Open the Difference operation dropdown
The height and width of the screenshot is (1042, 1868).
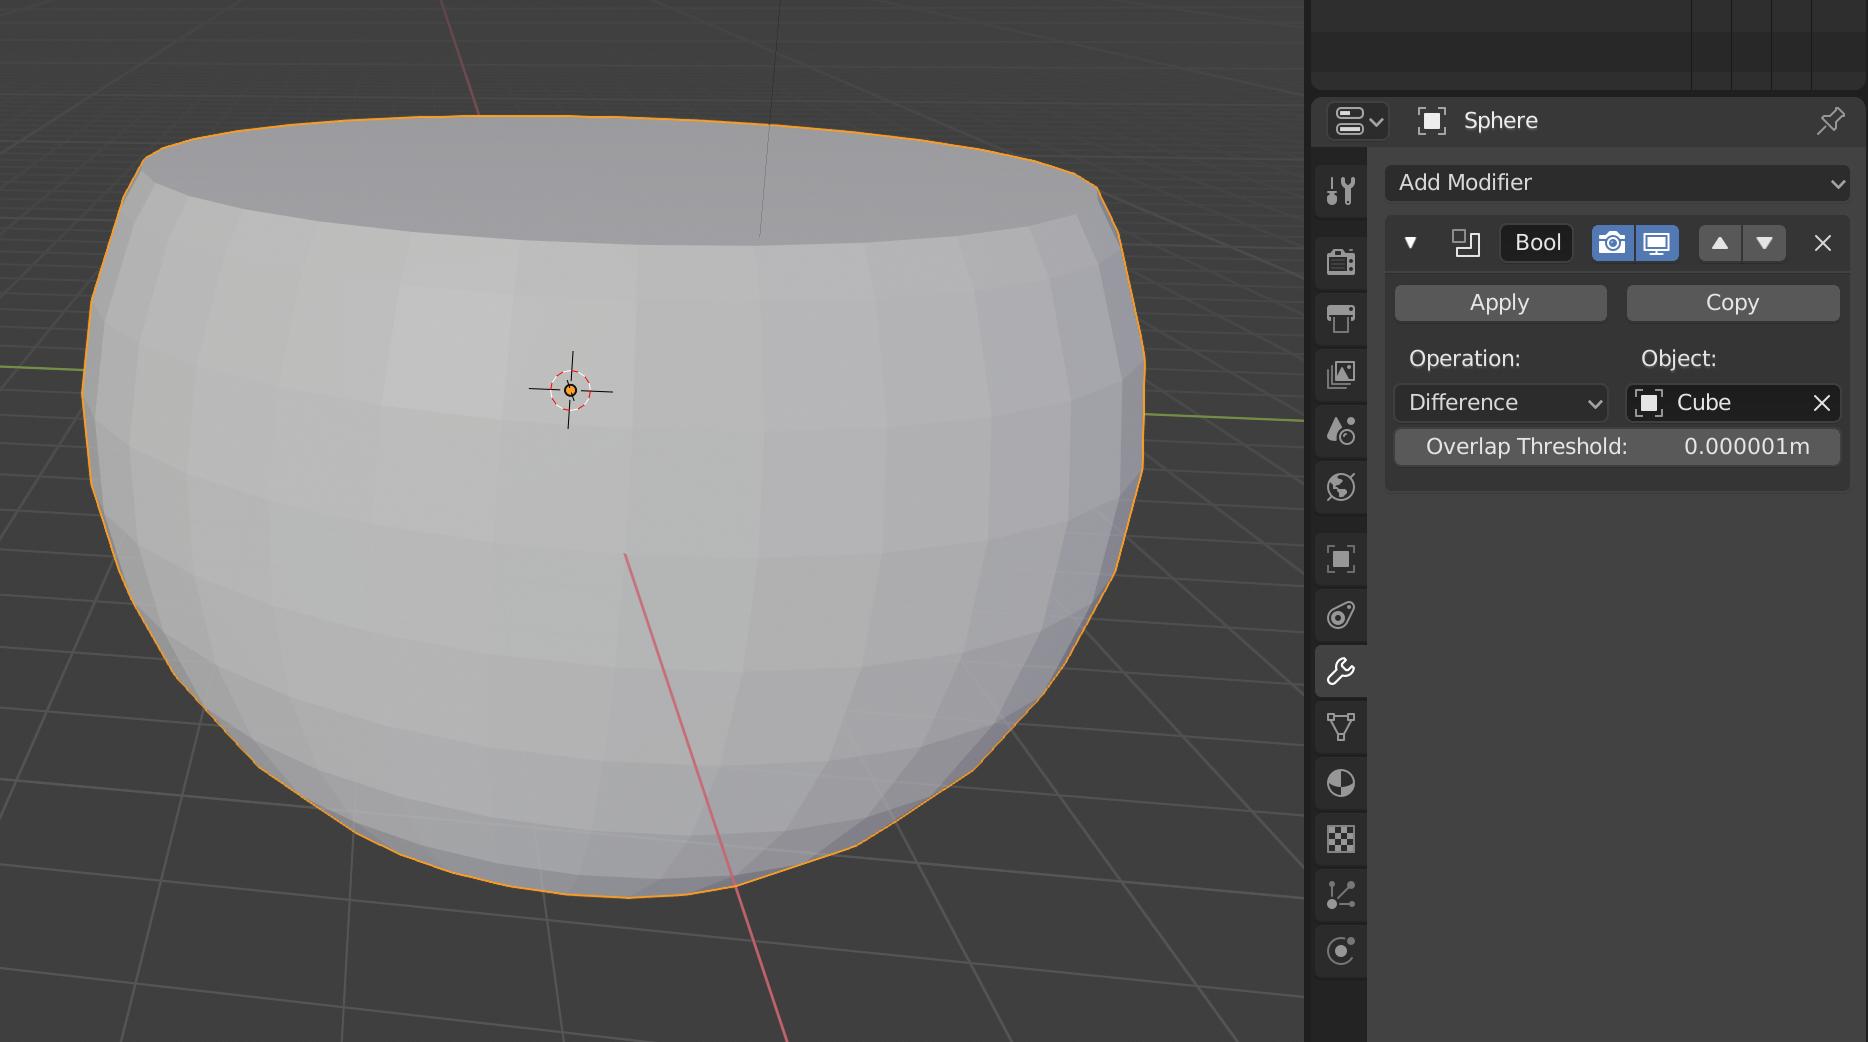tap(1500, 403)
